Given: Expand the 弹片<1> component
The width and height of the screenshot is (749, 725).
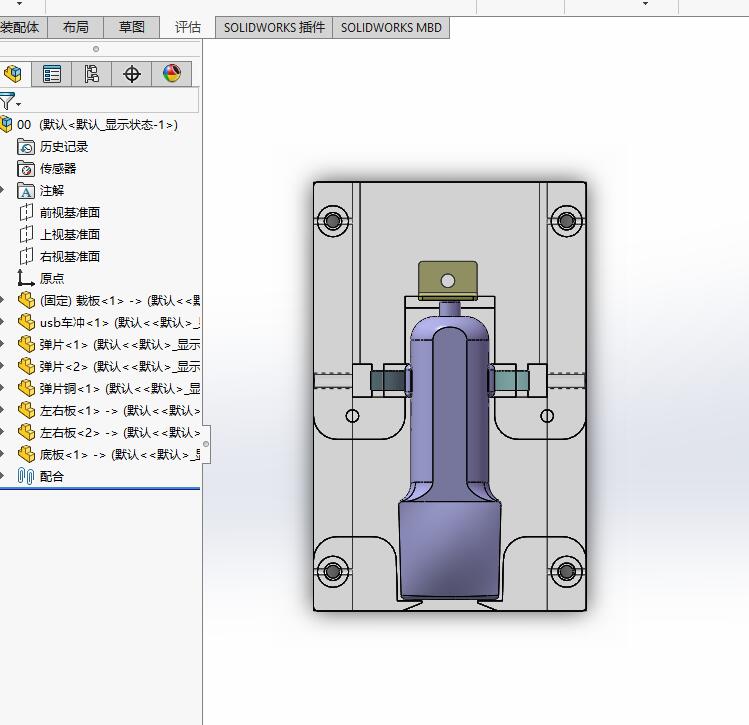Looking at the screenshot, I should 2,344.
